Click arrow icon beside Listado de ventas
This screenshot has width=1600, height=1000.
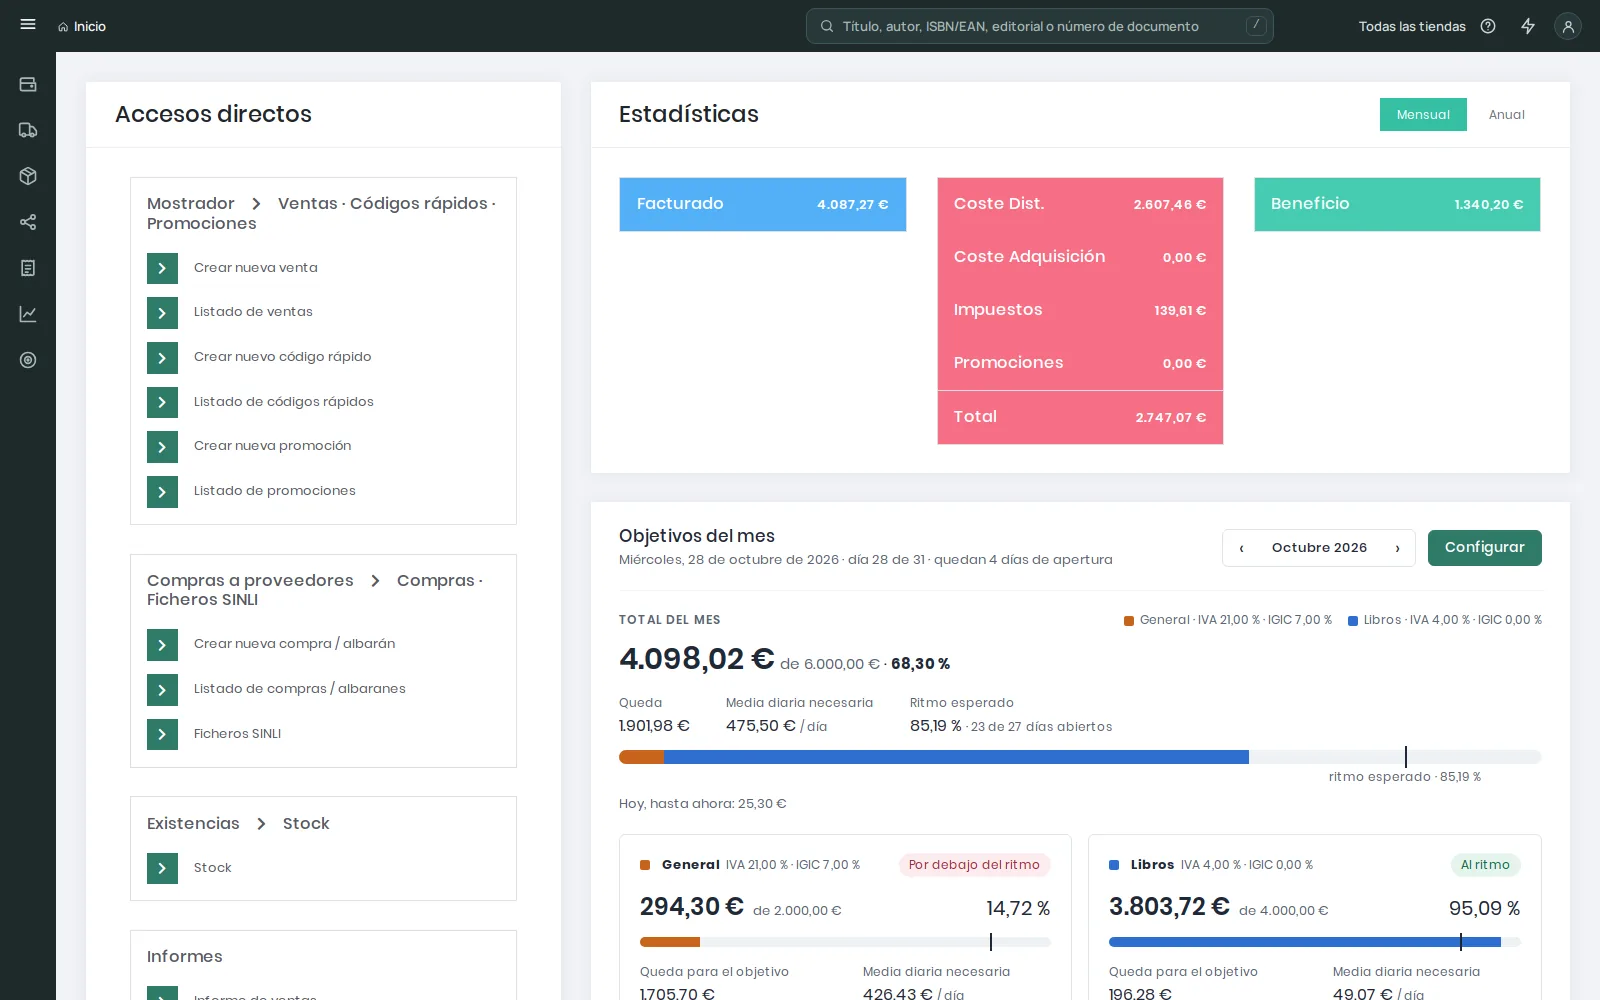(x=162, y=313)
